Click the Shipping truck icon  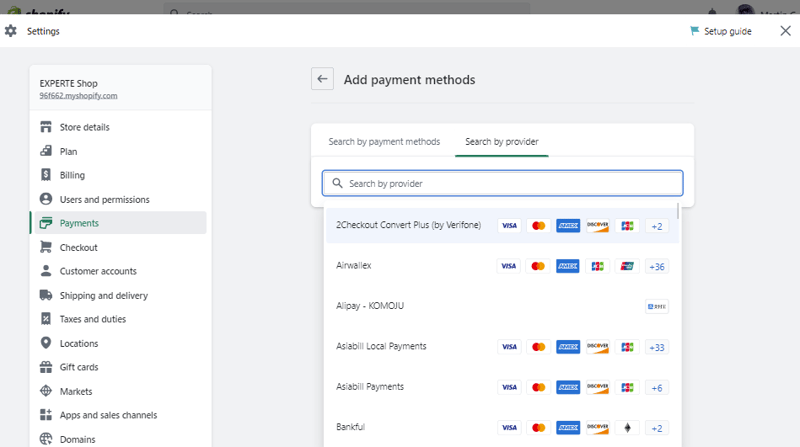point(46,295)
